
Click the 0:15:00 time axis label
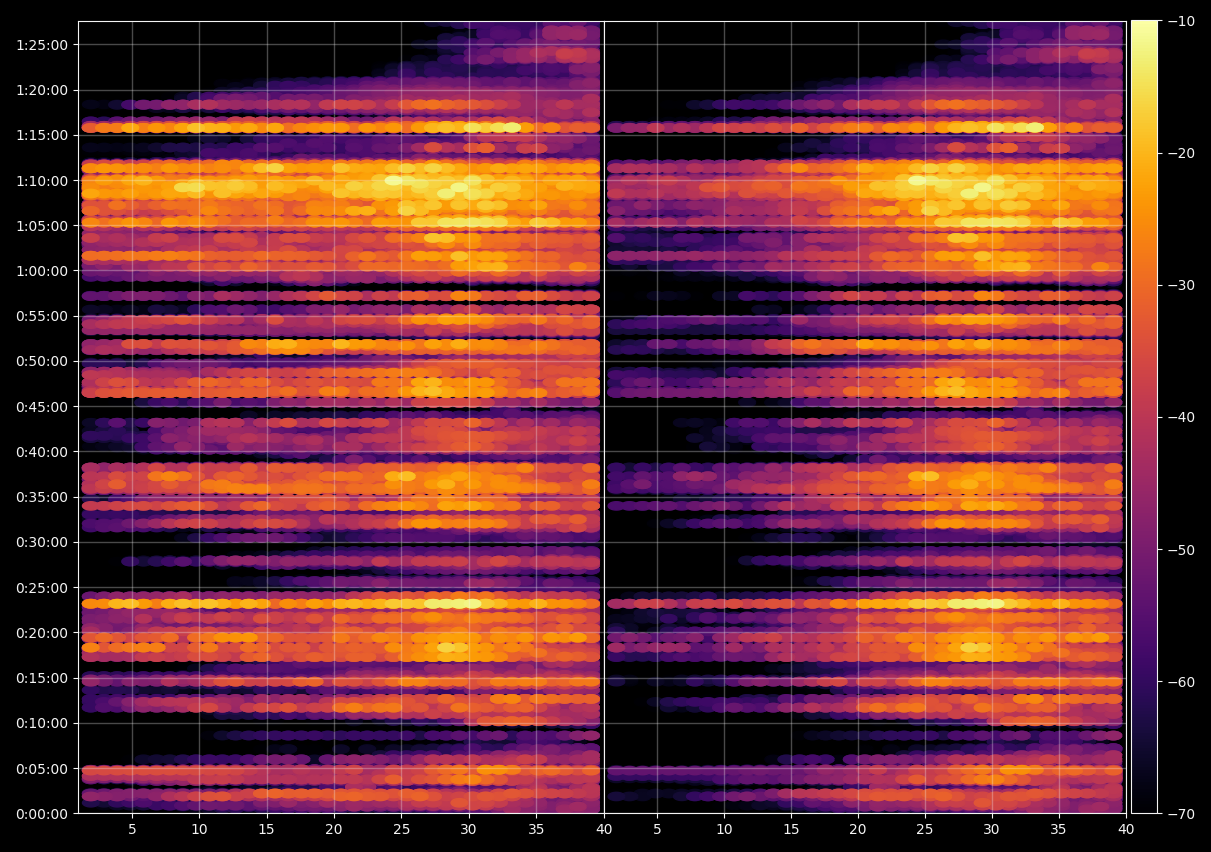coord(42,678)
